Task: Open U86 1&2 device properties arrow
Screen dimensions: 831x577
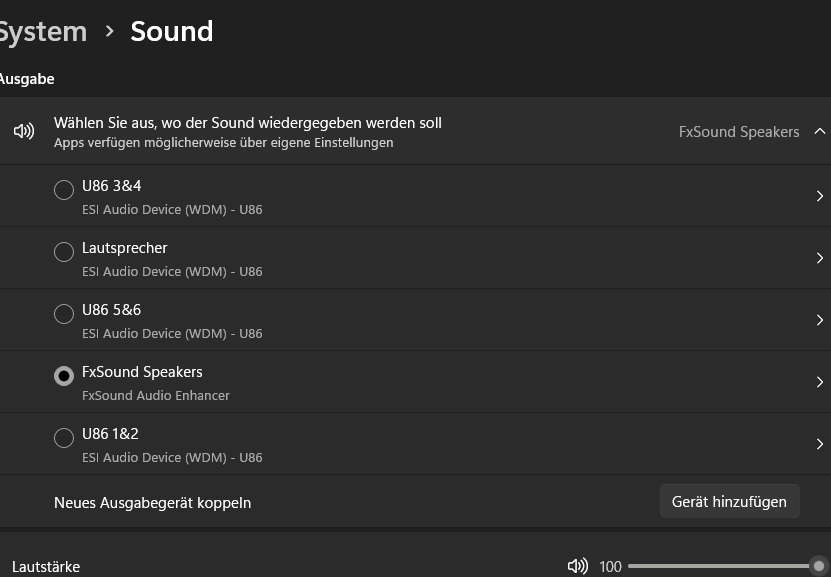Action: tap(820, 444)
